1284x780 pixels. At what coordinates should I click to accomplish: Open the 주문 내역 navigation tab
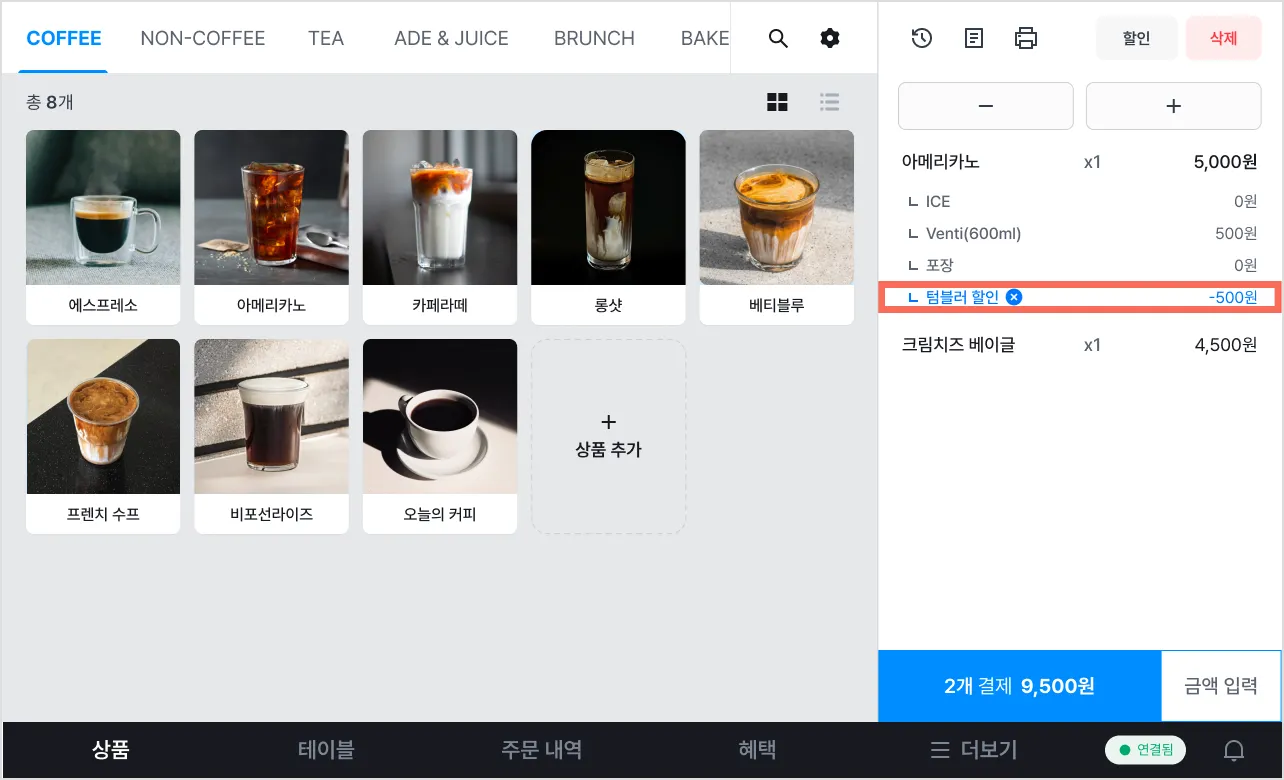(541, 749)
